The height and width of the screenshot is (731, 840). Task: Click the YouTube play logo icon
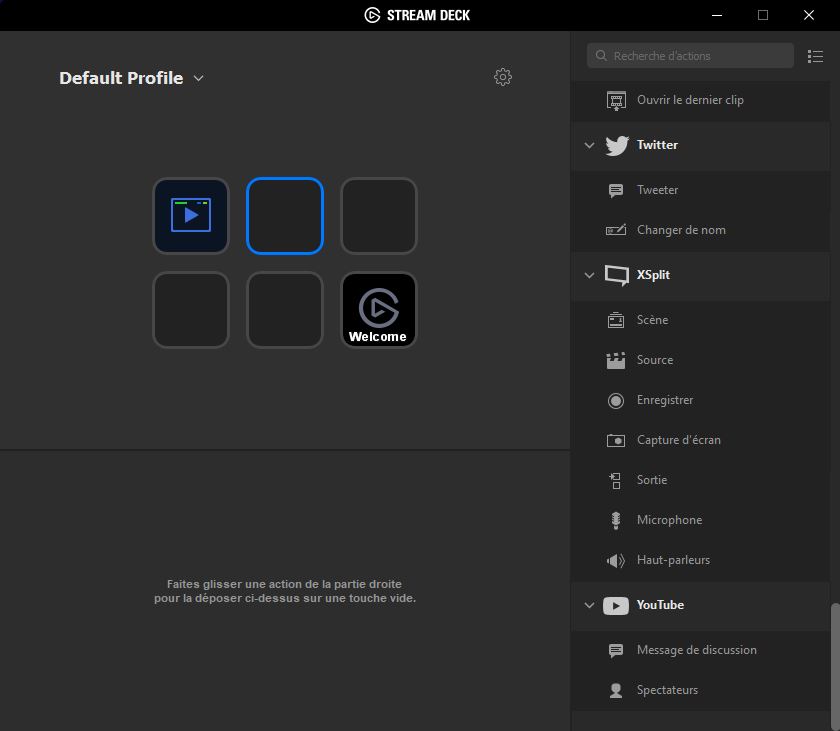[x=616, y=606]
